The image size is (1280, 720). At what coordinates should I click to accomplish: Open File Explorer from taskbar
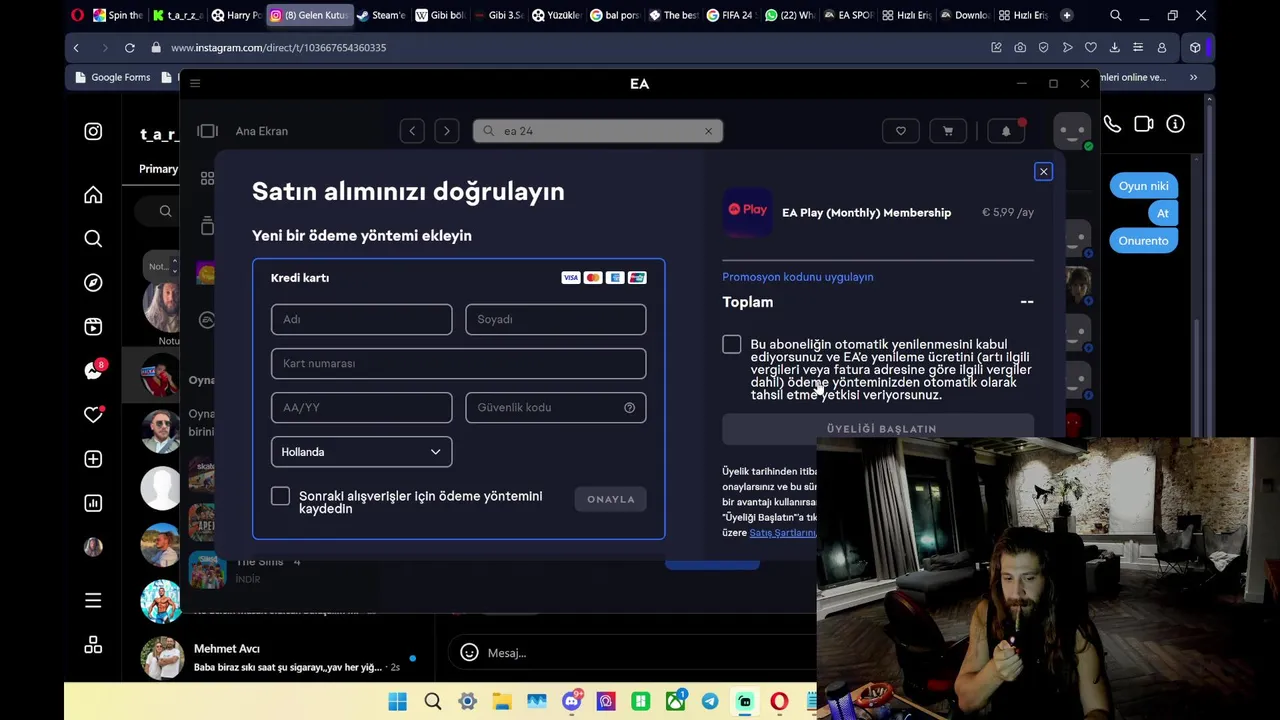coord(502,702)
